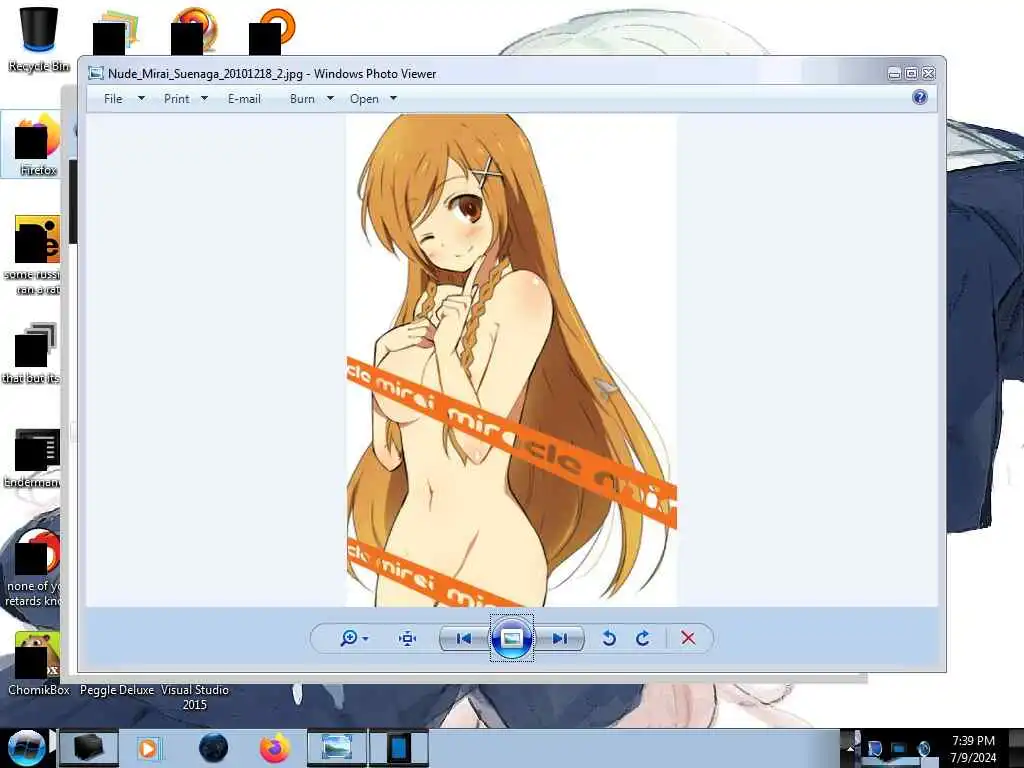This screenshot has height=768, width=1024.
Task: Rotate the image clockwise
Action: pos(643,638)
